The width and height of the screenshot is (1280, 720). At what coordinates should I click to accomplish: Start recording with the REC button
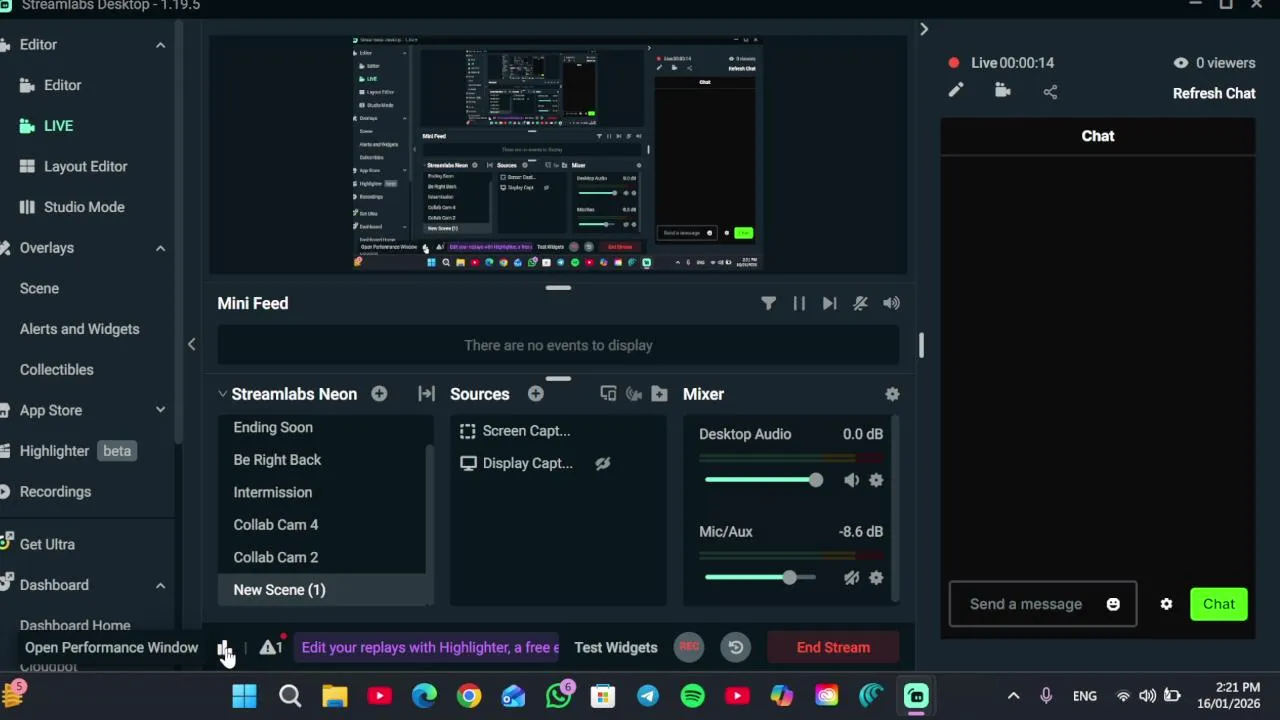click(689, 647)
